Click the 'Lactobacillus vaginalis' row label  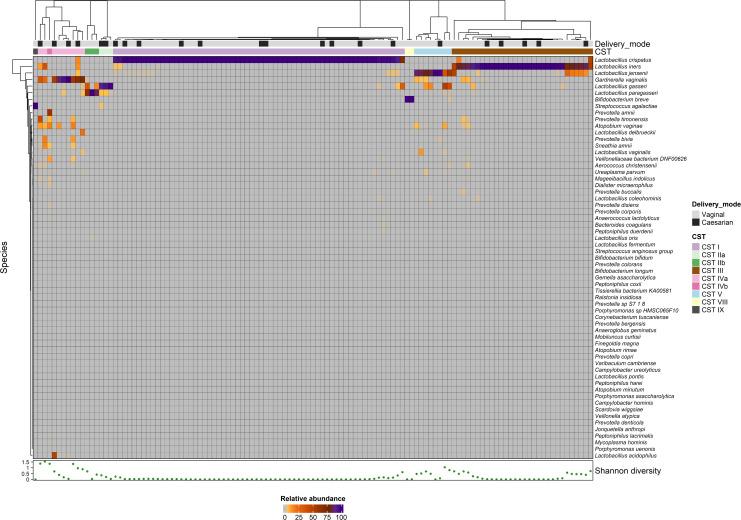pos(622,153)
